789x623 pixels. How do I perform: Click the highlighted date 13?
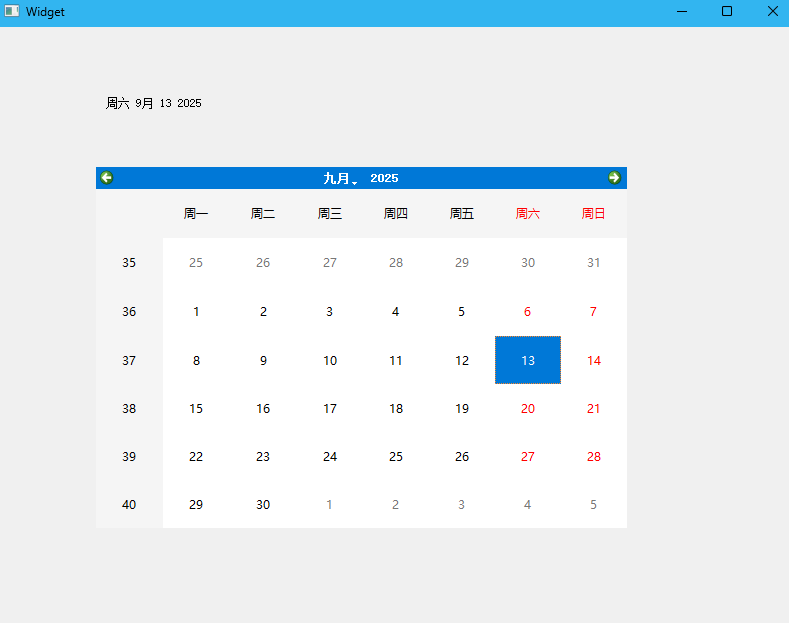[x=528, y=360]
